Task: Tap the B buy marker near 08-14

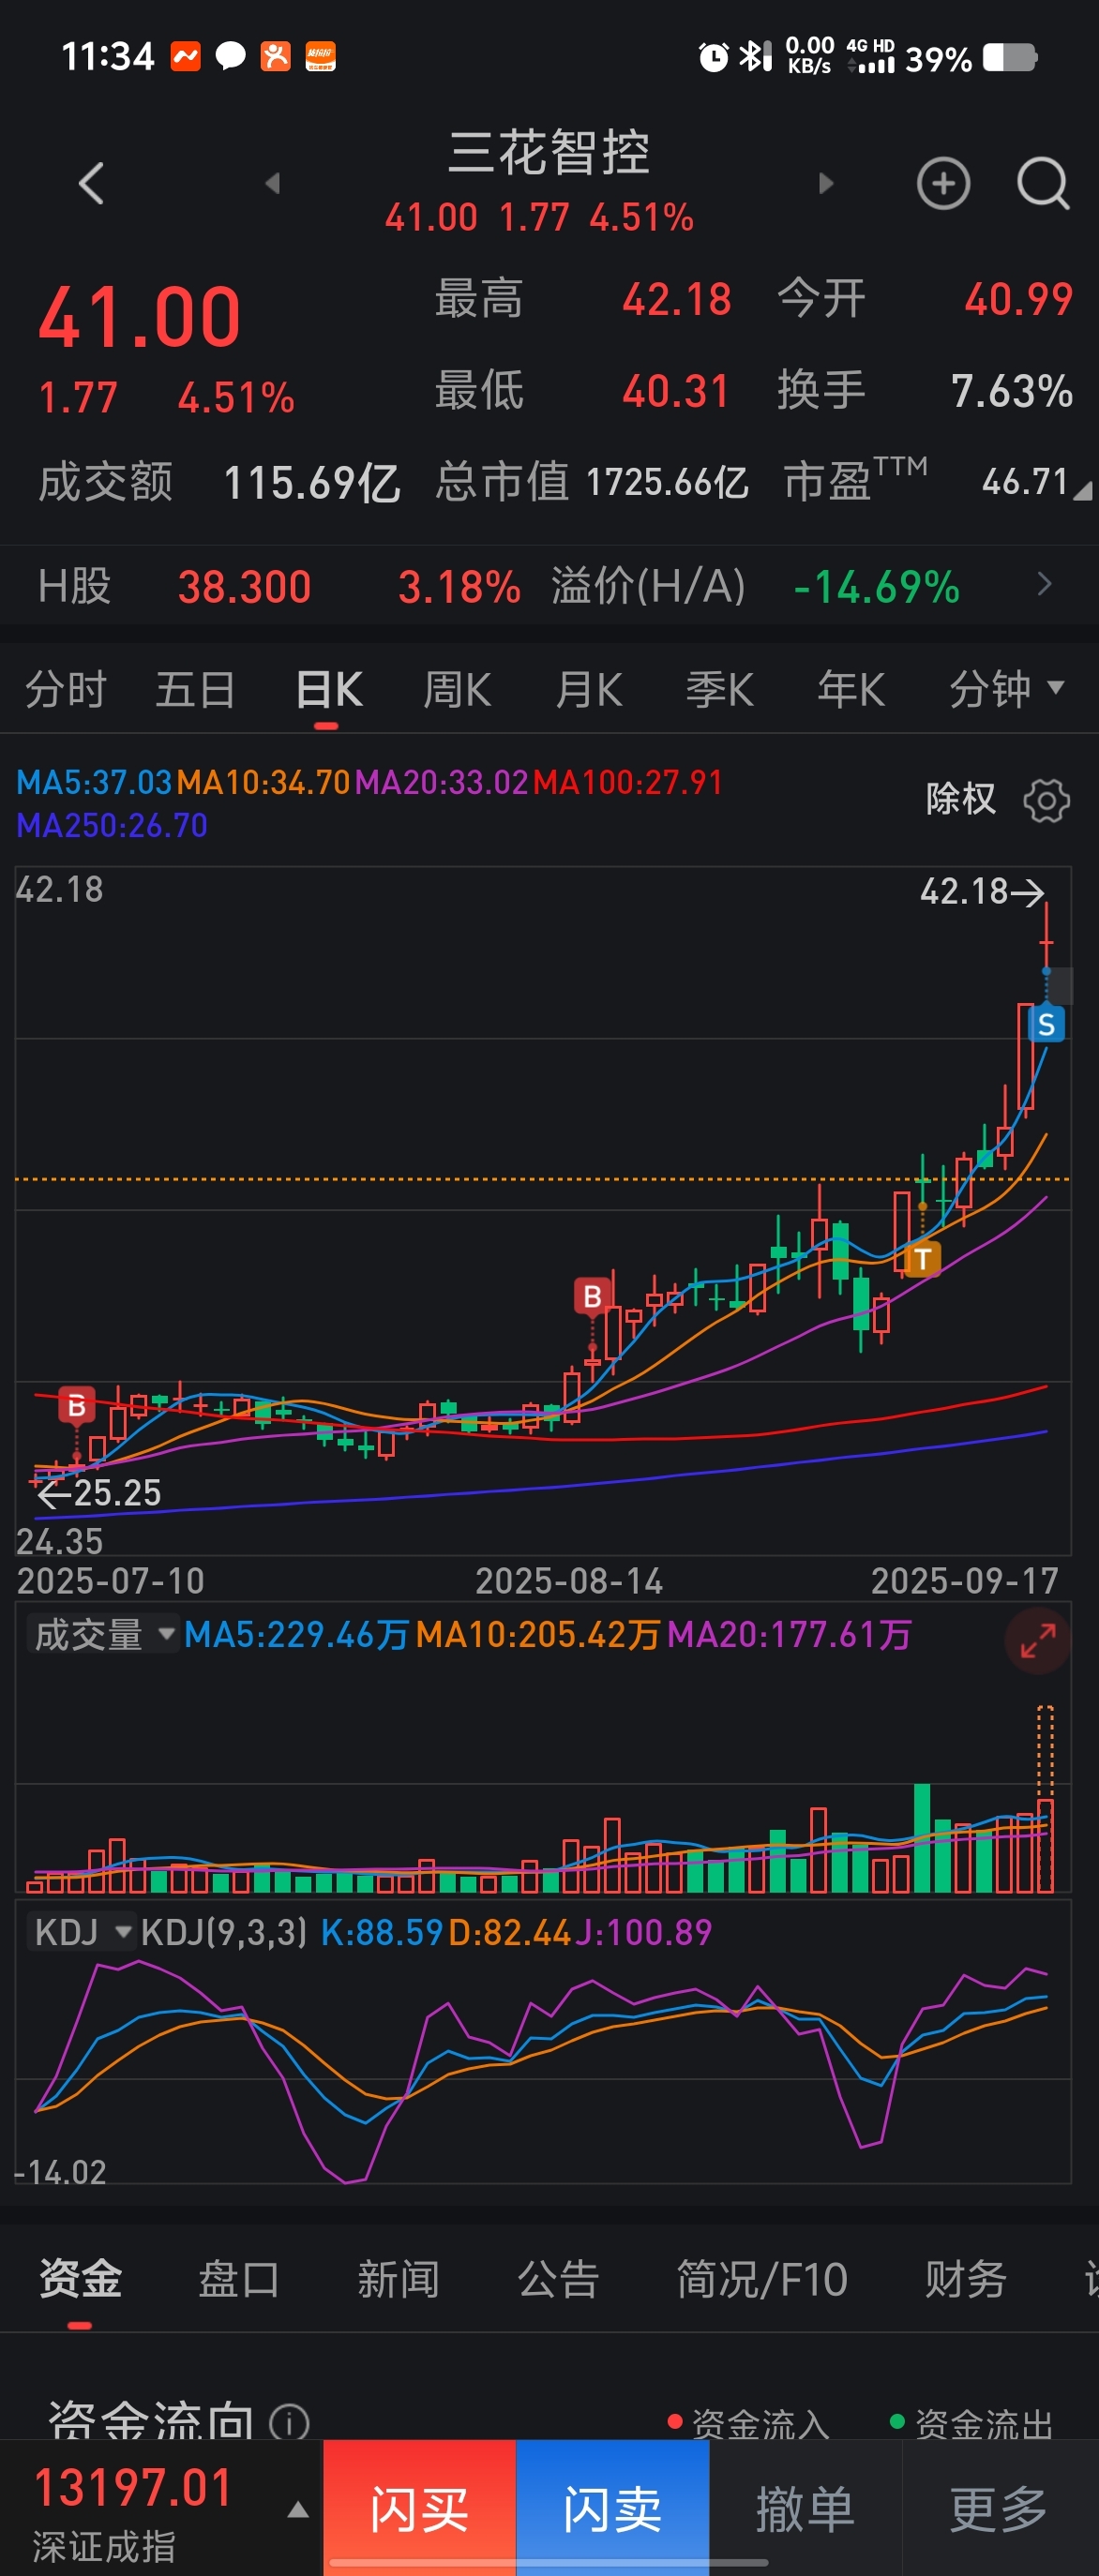Action: click(592, 1297)
